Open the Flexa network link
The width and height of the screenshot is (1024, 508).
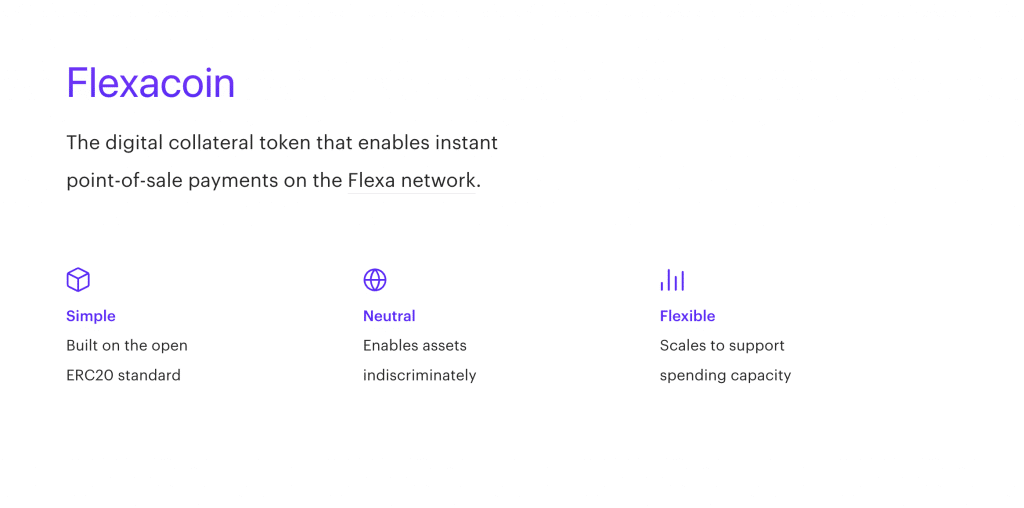[412, 181]
